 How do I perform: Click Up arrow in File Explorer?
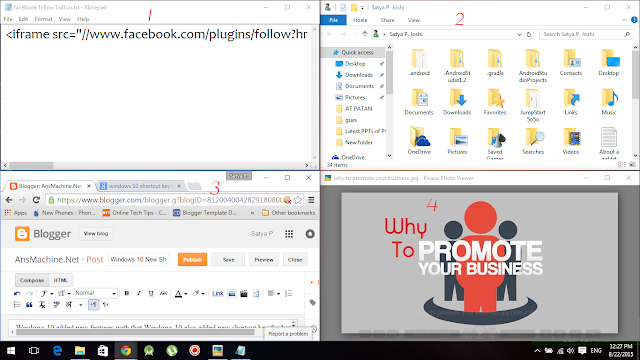(x=365, y=34)
